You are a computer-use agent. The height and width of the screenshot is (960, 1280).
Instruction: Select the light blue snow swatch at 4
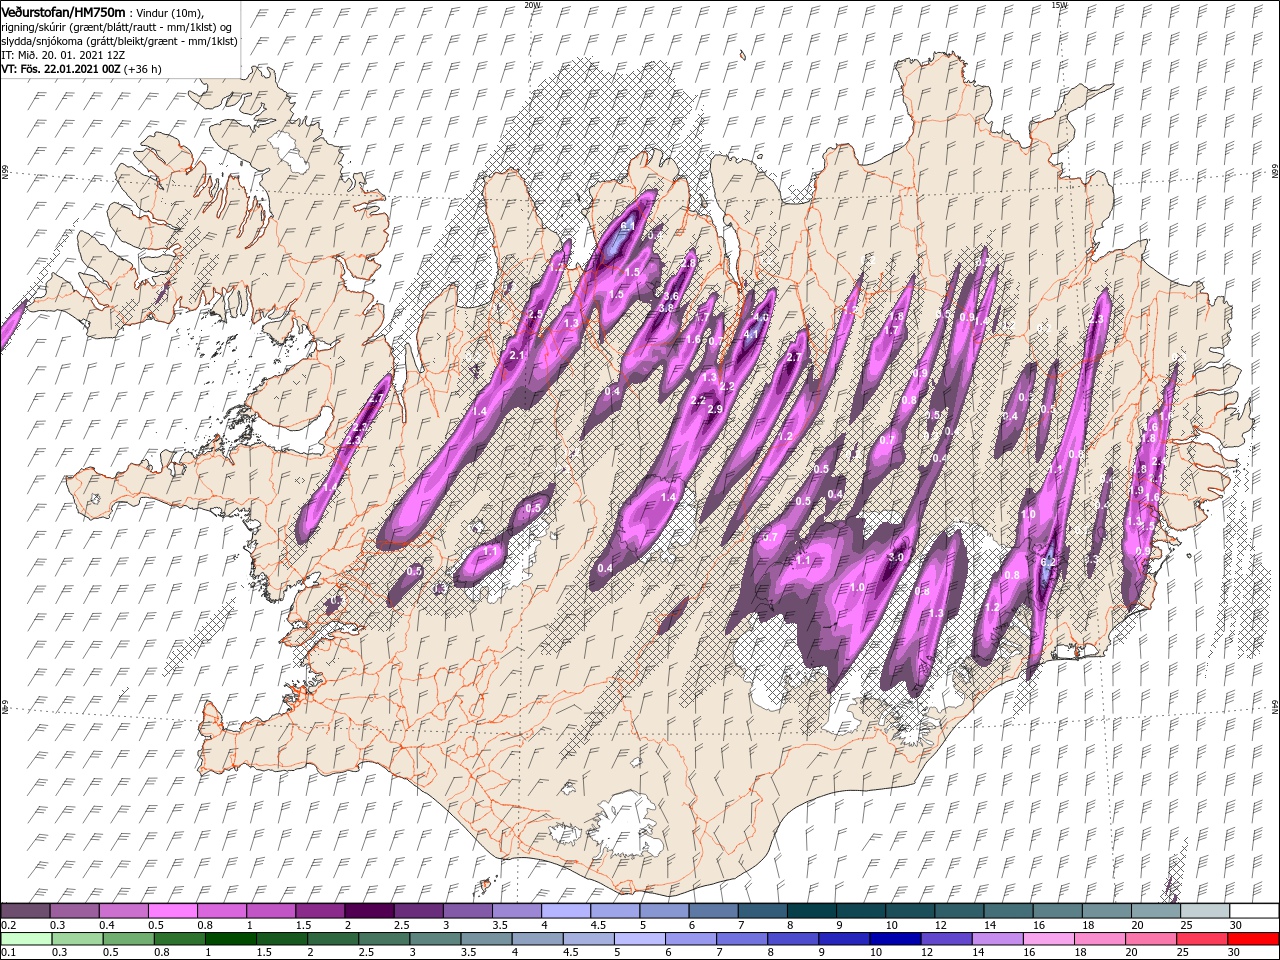(564, 910)
